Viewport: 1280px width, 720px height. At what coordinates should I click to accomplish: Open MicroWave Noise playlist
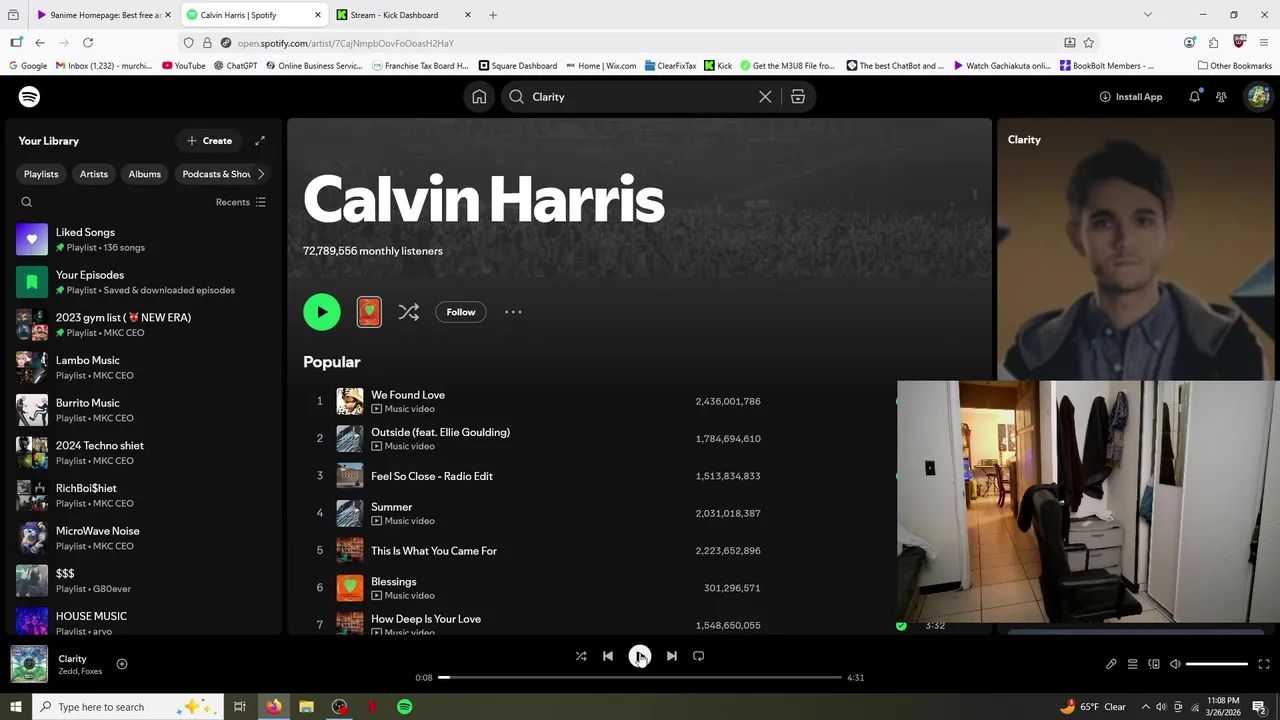click(144, 538)
